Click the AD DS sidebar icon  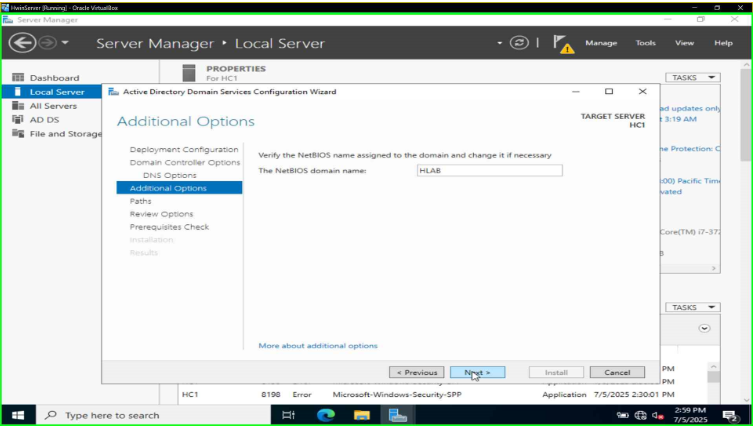(x=18, y=119)
